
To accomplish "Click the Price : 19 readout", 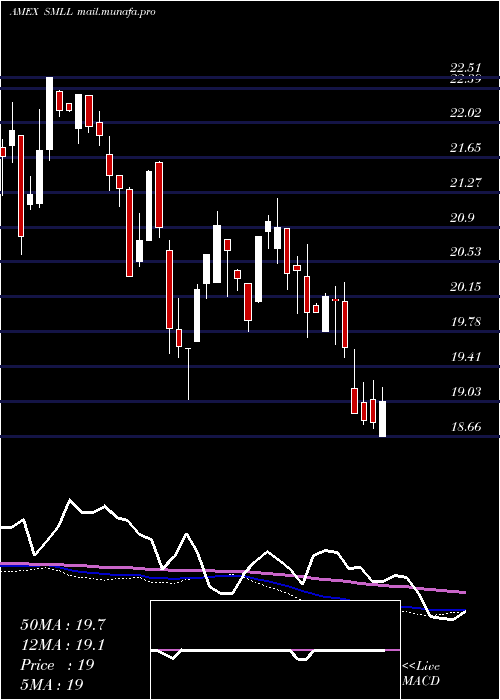I will click(57, 665).
